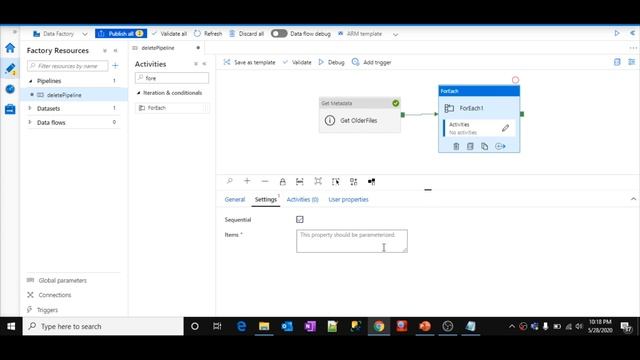
Task: Open the Author pencil icon in sidebar
Action: pos(10,68)
